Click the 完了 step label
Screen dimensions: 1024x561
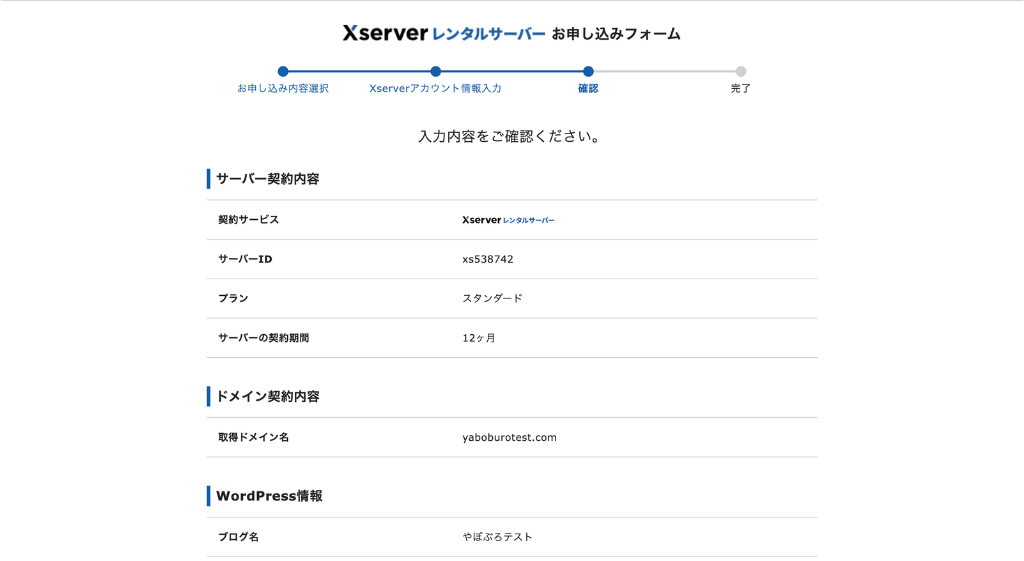[741, 88]
